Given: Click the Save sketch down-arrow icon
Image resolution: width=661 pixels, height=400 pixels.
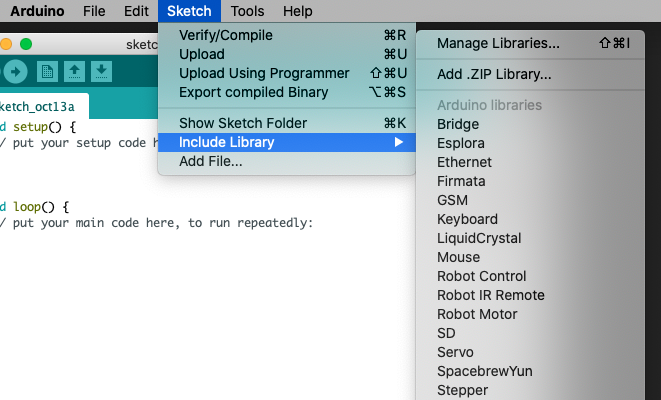Looking at the screenshot, I should (x=101, y=72).
